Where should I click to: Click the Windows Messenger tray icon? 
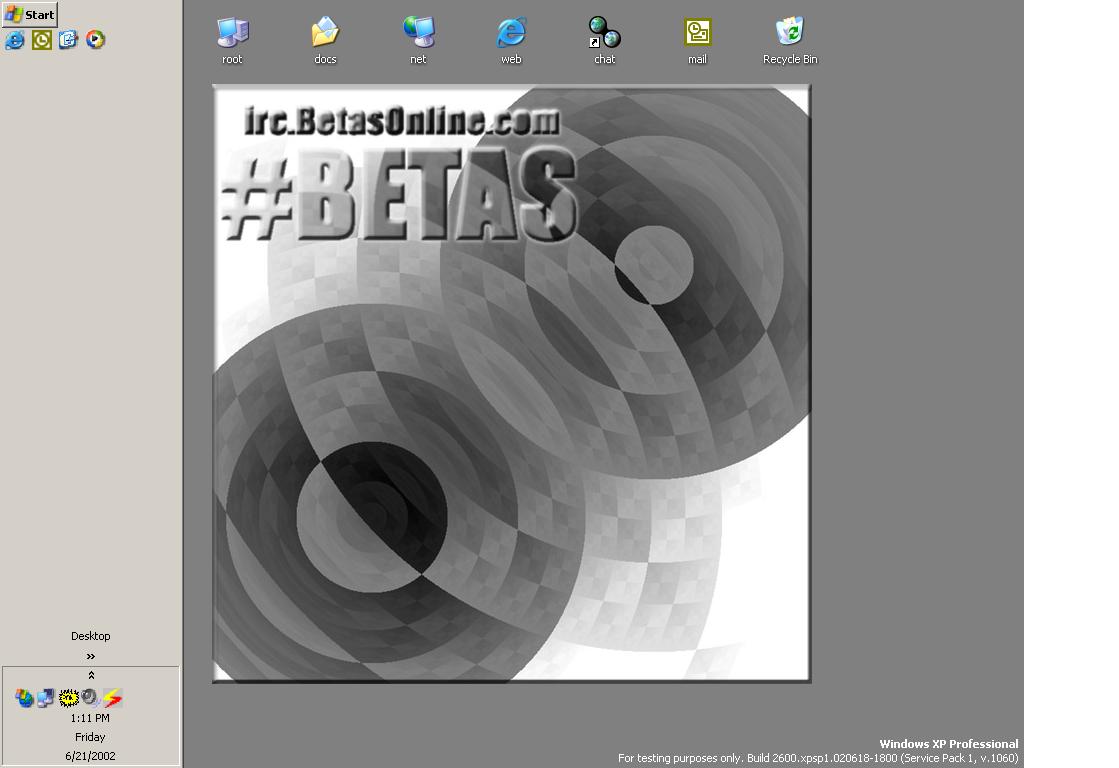tap(24, 698)
